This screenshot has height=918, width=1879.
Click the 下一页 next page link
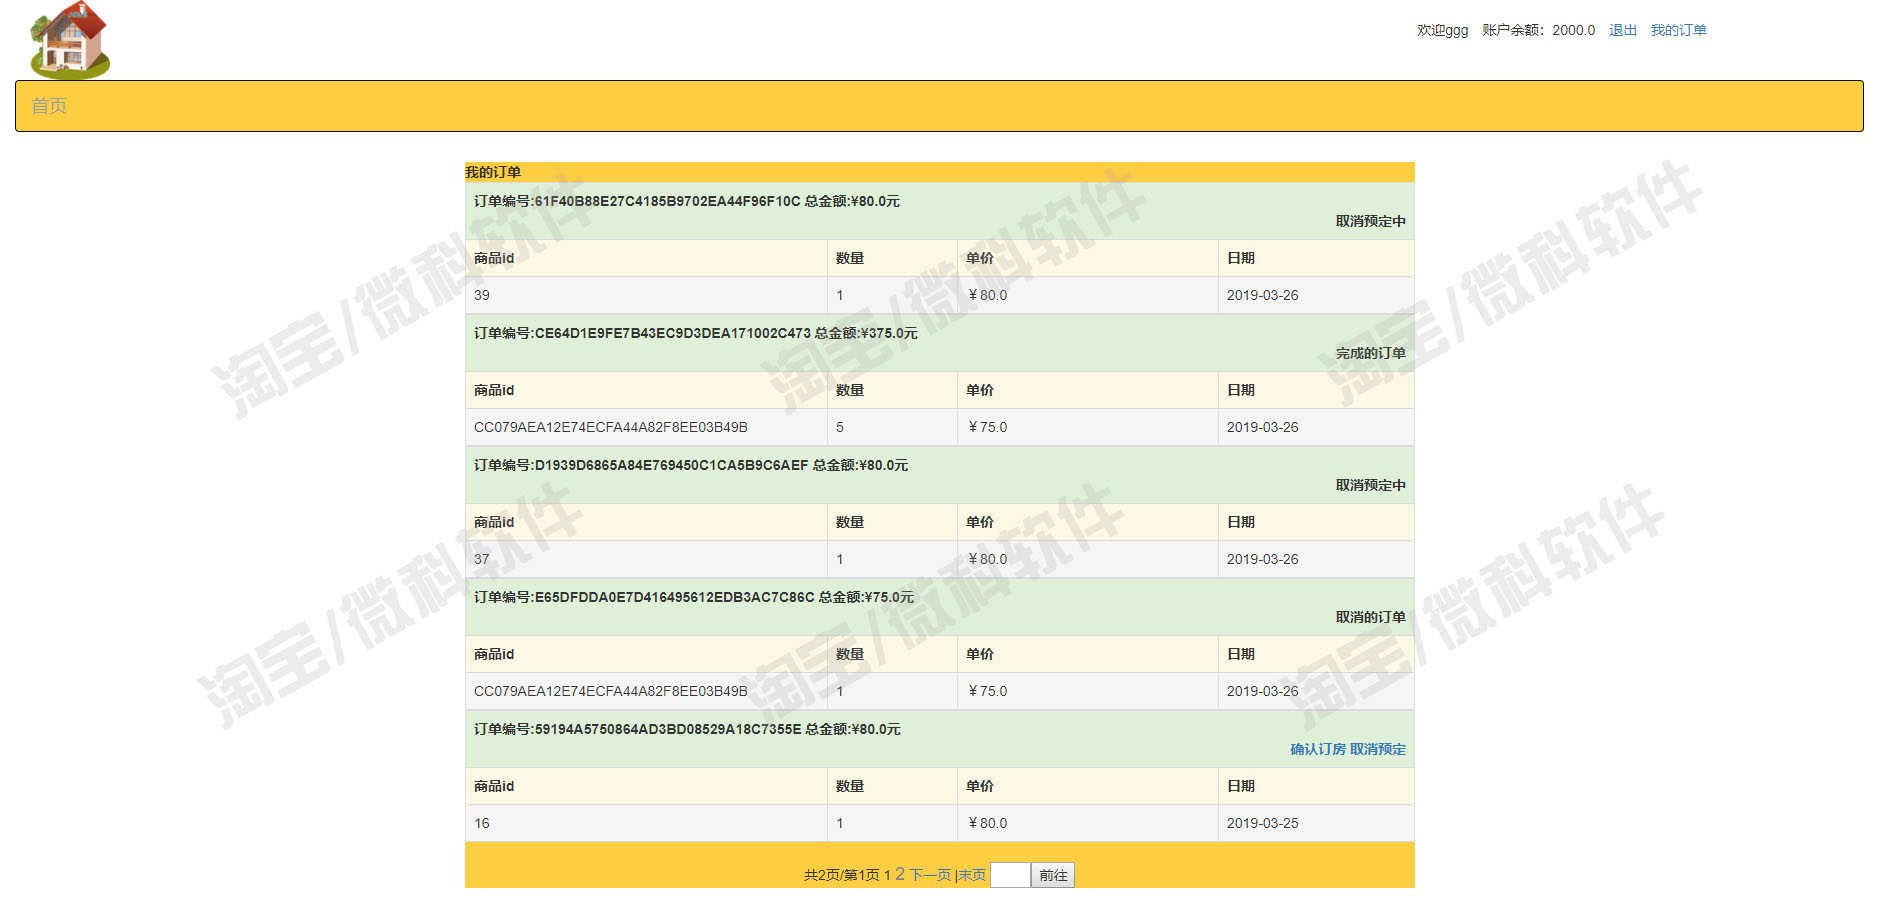point(930,875)
